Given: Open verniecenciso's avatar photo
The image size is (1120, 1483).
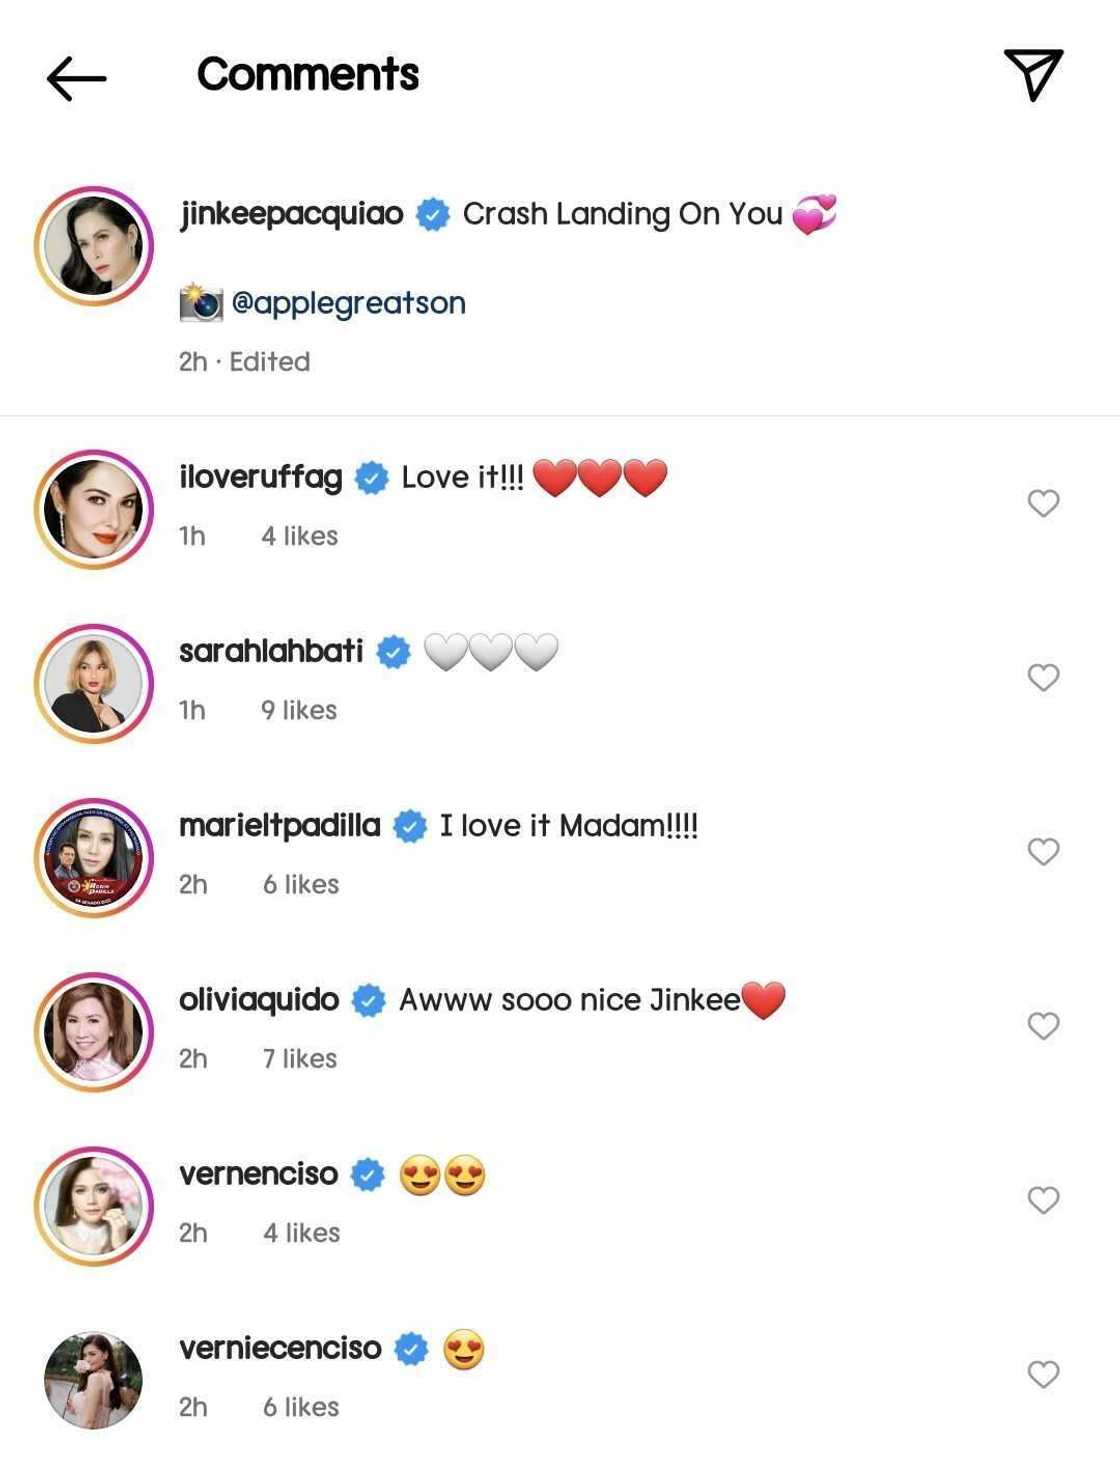Looking at the screenshot, I should 94,1380.
